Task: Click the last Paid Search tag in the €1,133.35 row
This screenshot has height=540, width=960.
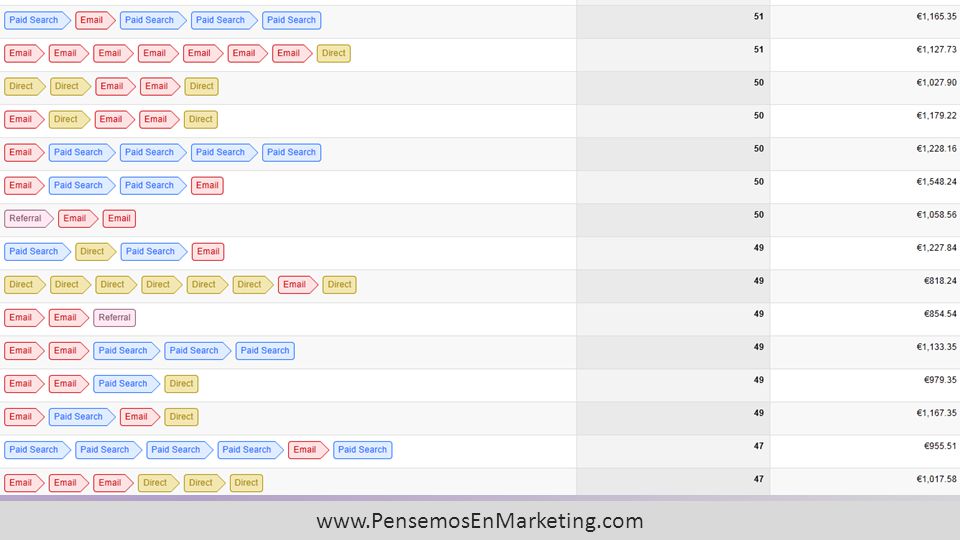Action: point(265,351)
